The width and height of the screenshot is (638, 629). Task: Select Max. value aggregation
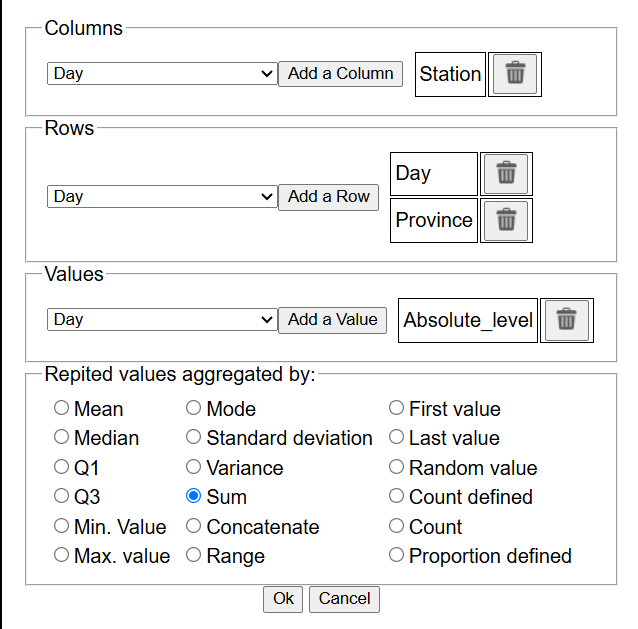[62, 555]
